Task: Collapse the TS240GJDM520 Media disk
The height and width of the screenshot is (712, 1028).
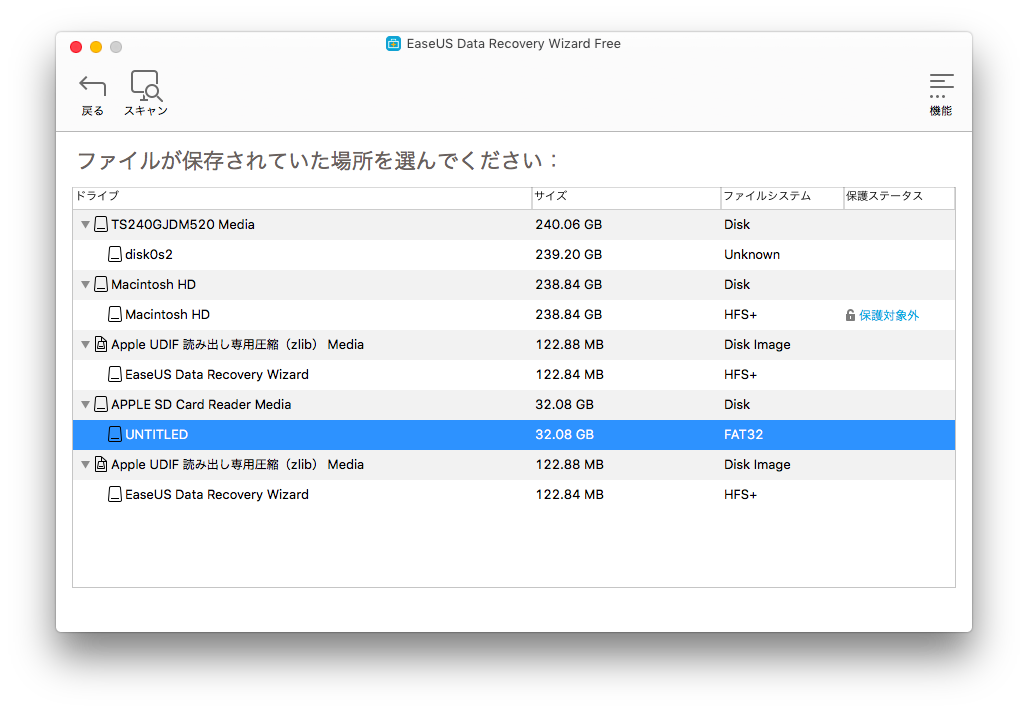Action: pos(85,225)
